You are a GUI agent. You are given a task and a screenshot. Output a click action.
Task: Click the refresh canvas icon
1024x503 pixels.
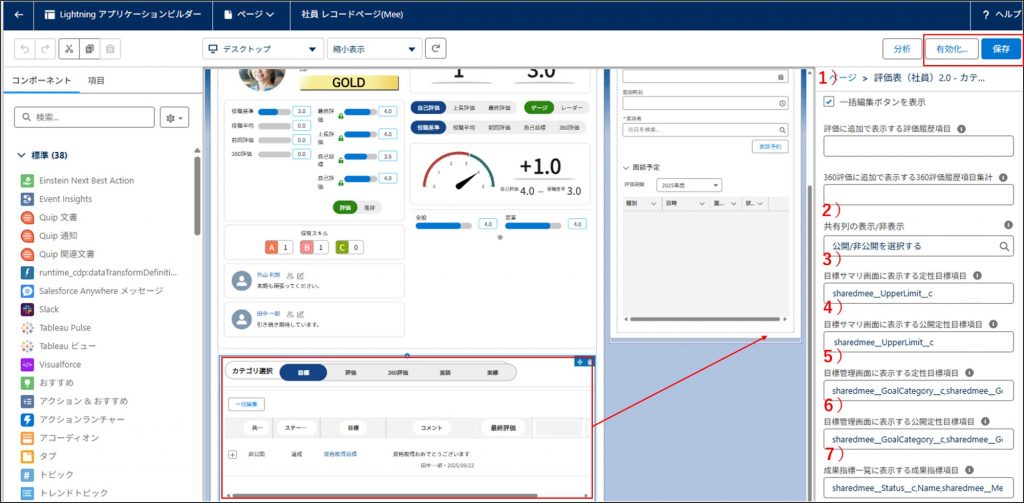(x=435, y=49)
